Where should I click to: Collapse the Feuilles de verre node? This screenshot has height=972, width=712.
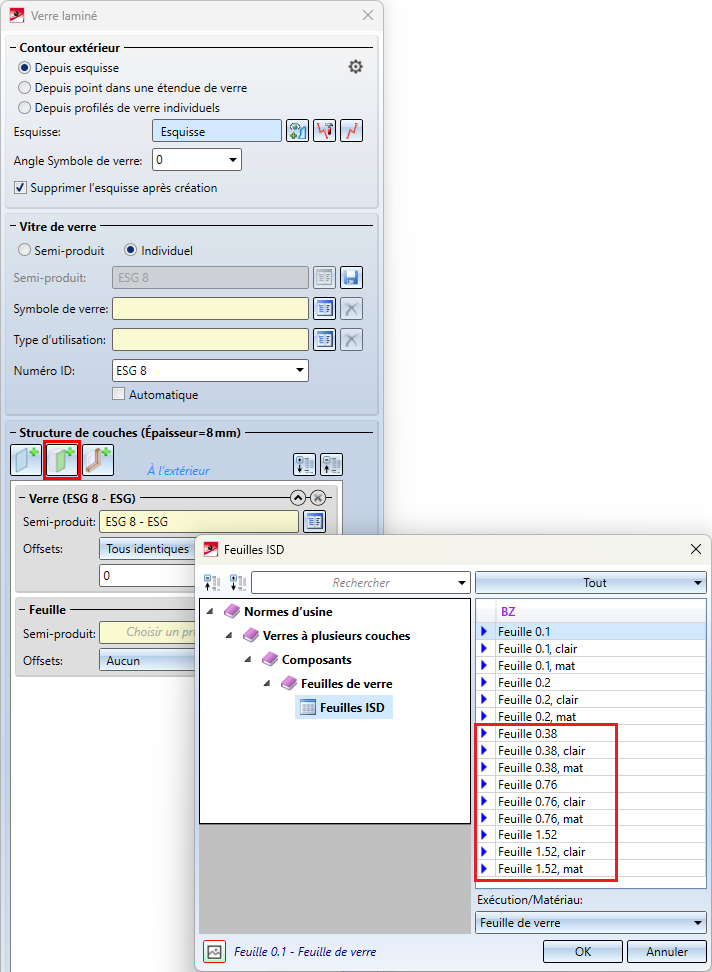tap(267, 683)
